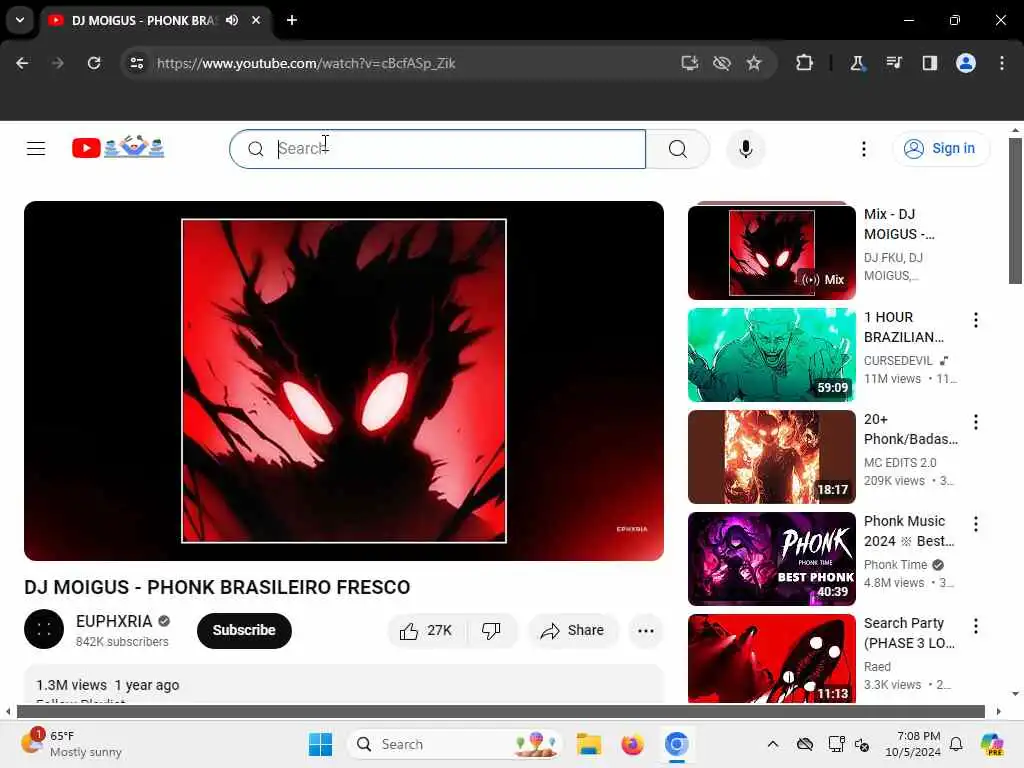The height and width of the screenshot is (768, 1024).
Task: Open 20+ Phonk/Badass video thumbnail
Action: coord(771,456)
